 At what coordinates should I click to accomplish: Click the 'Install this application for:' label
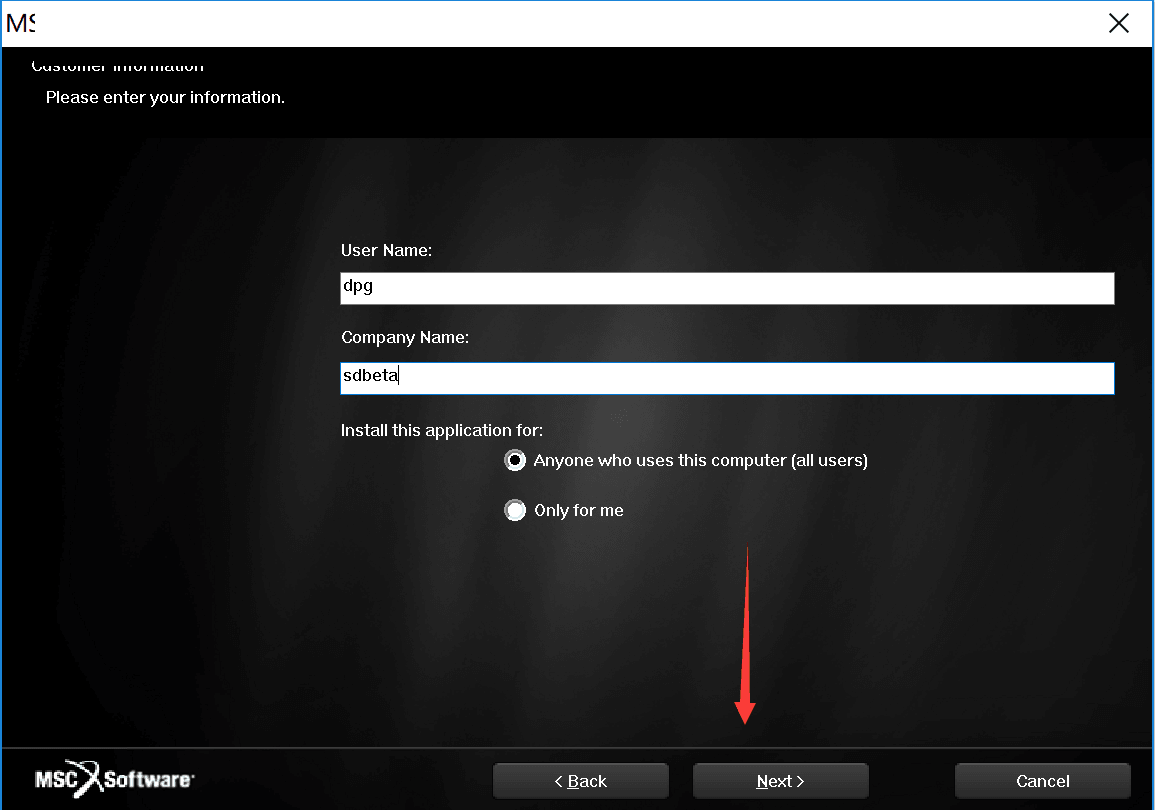[x=441, y=430]
